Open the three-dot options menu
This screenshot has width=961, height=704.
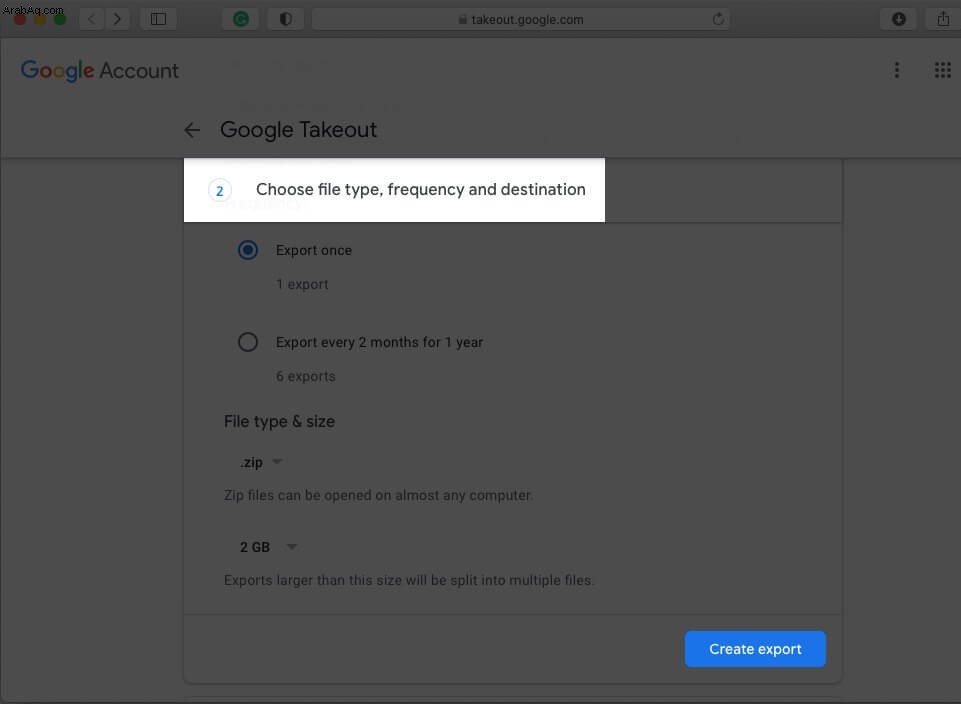(x=897, y=70)
